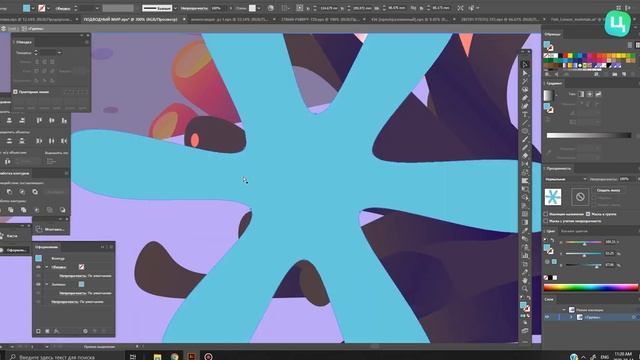Select the Magic Wand tool

525,81
